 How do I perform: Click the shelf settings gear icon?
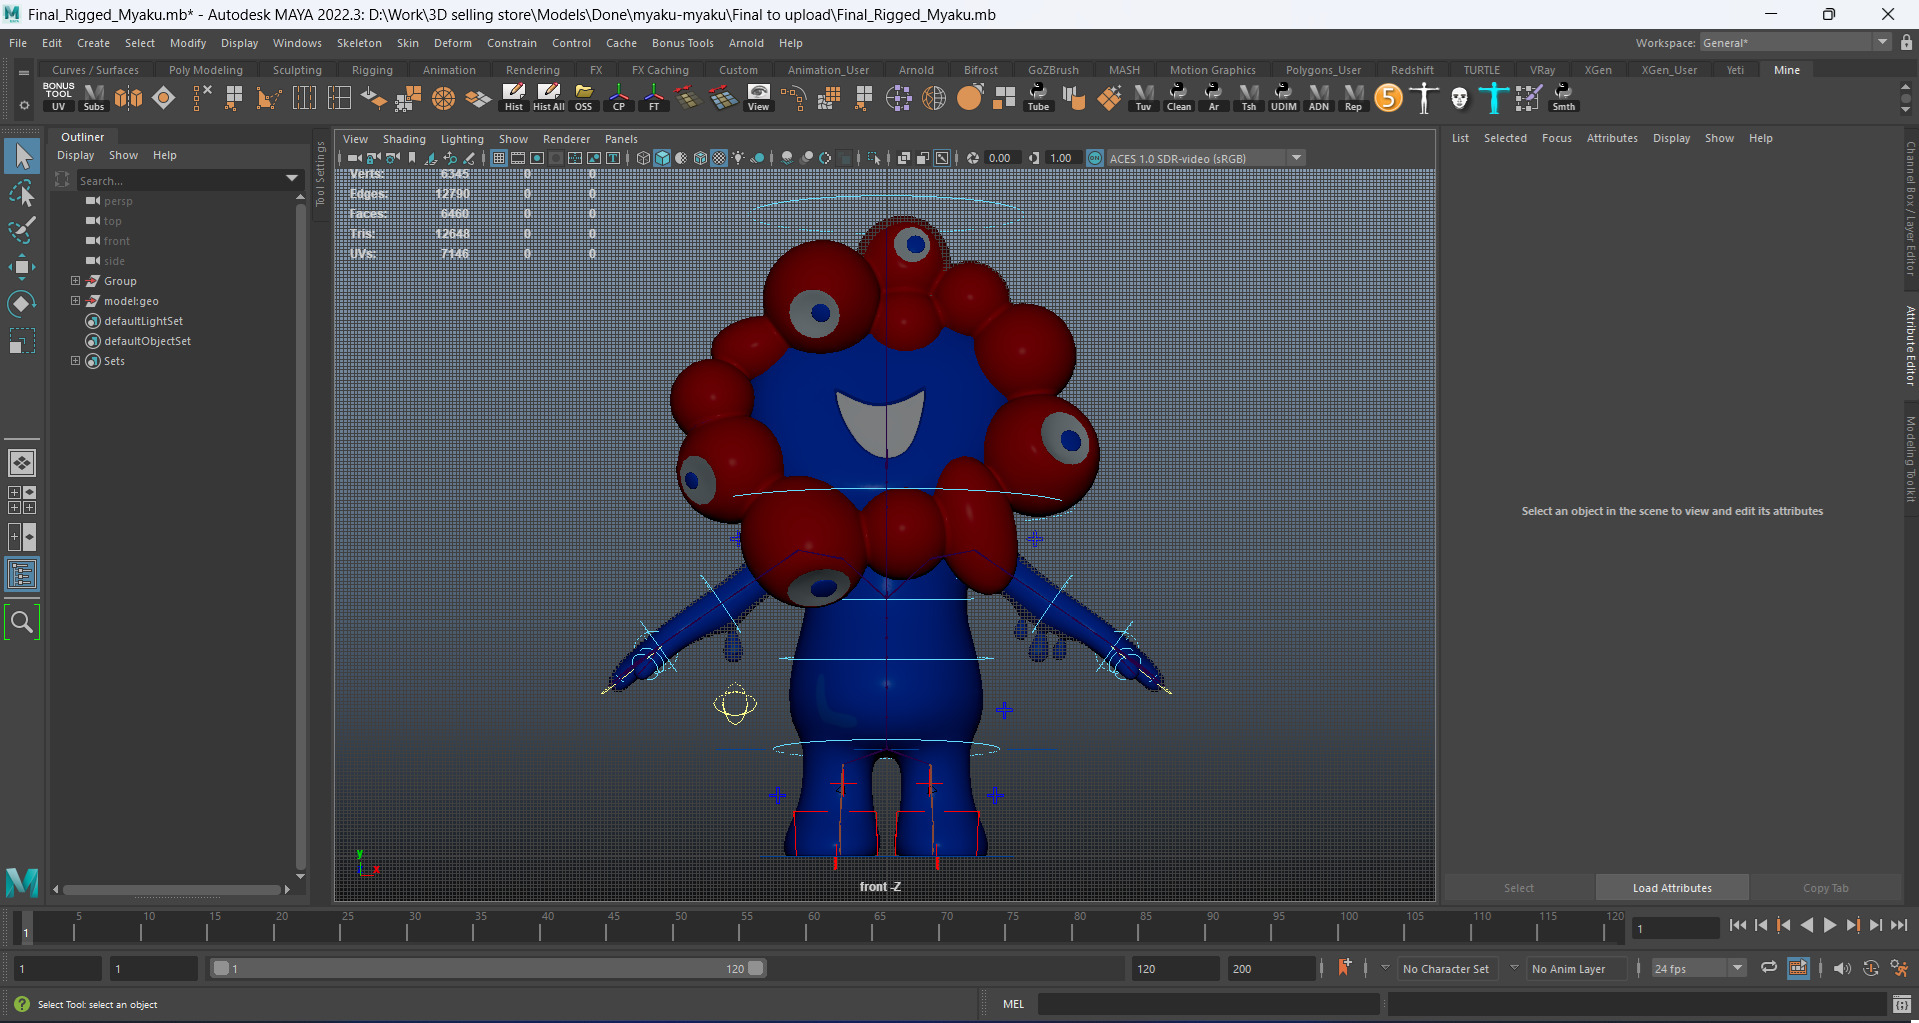(24, 104)
